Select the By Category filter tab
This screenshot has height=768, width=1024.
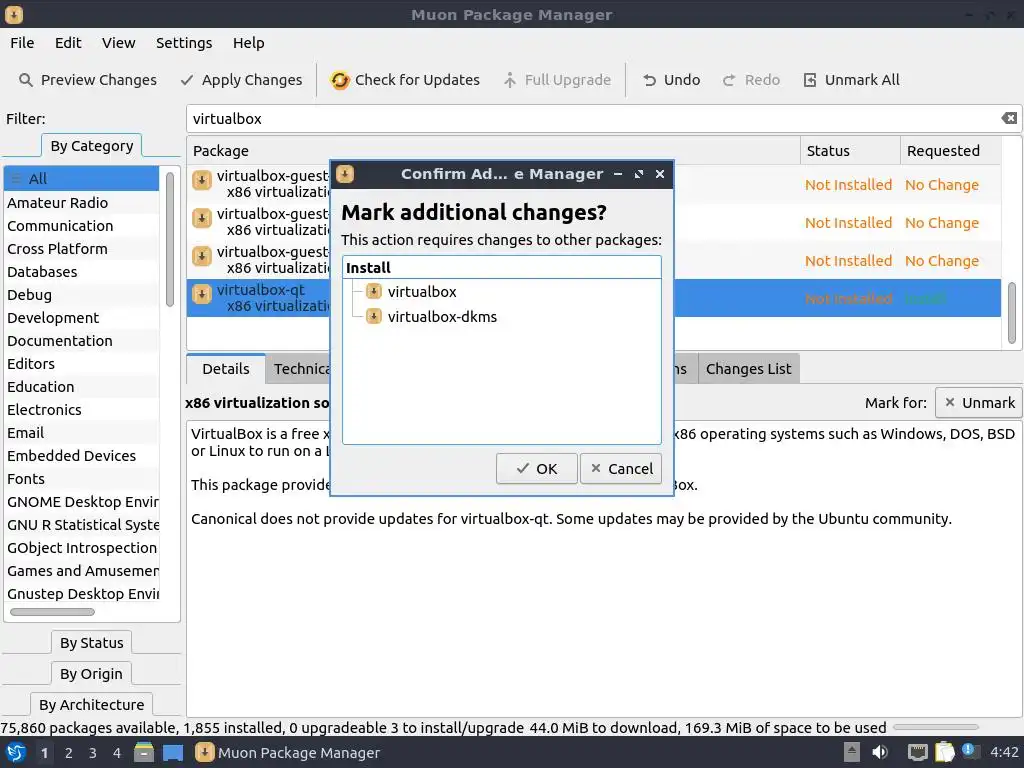tap(91, 146)
